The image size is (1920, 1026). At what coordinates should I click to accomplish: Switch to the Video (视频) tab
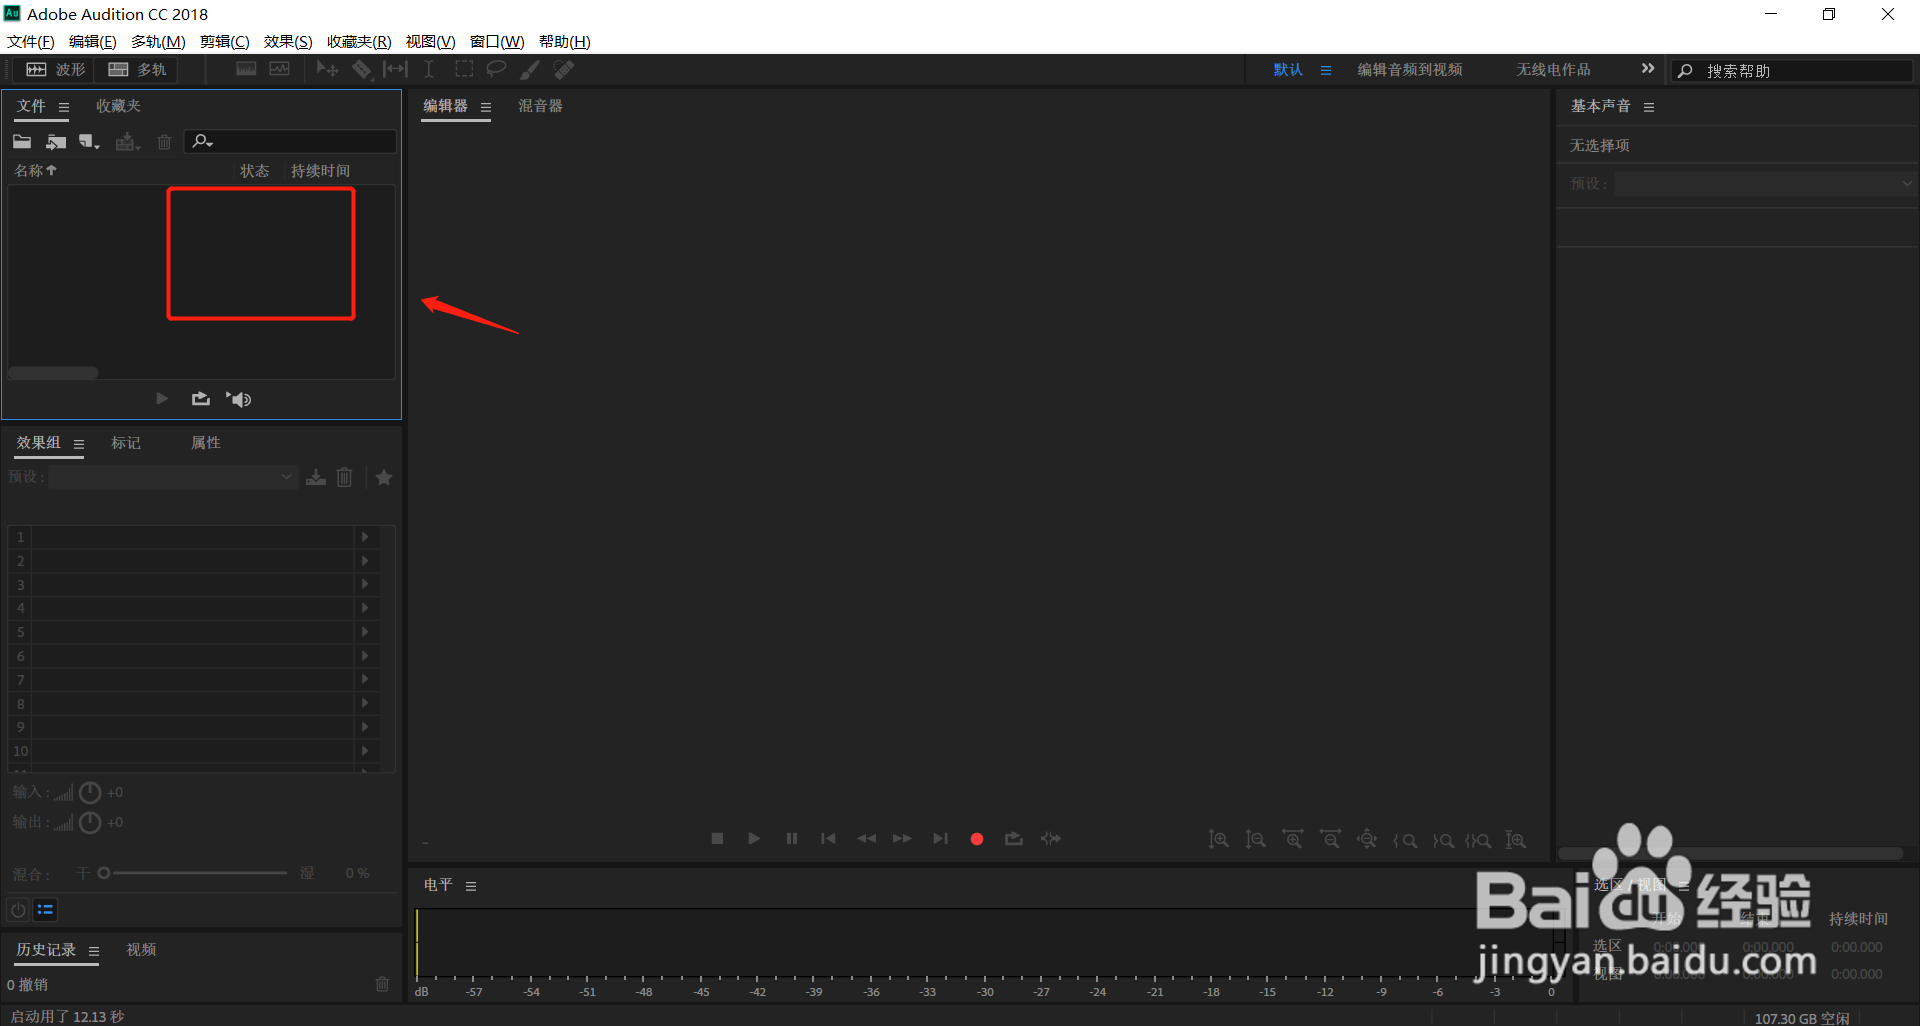[x=141, y=950]
